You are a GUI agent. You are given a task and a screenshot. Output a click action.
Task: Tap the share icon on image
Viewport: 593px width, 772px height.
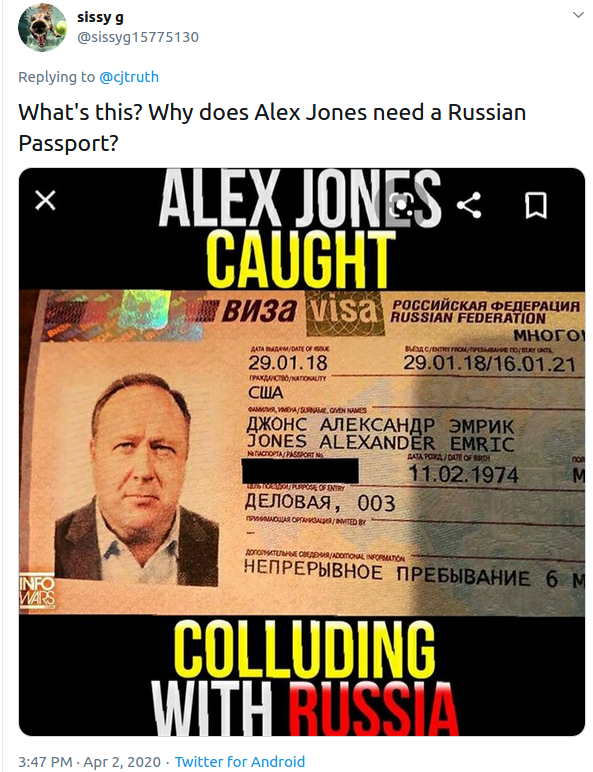(x=469, y=205)
